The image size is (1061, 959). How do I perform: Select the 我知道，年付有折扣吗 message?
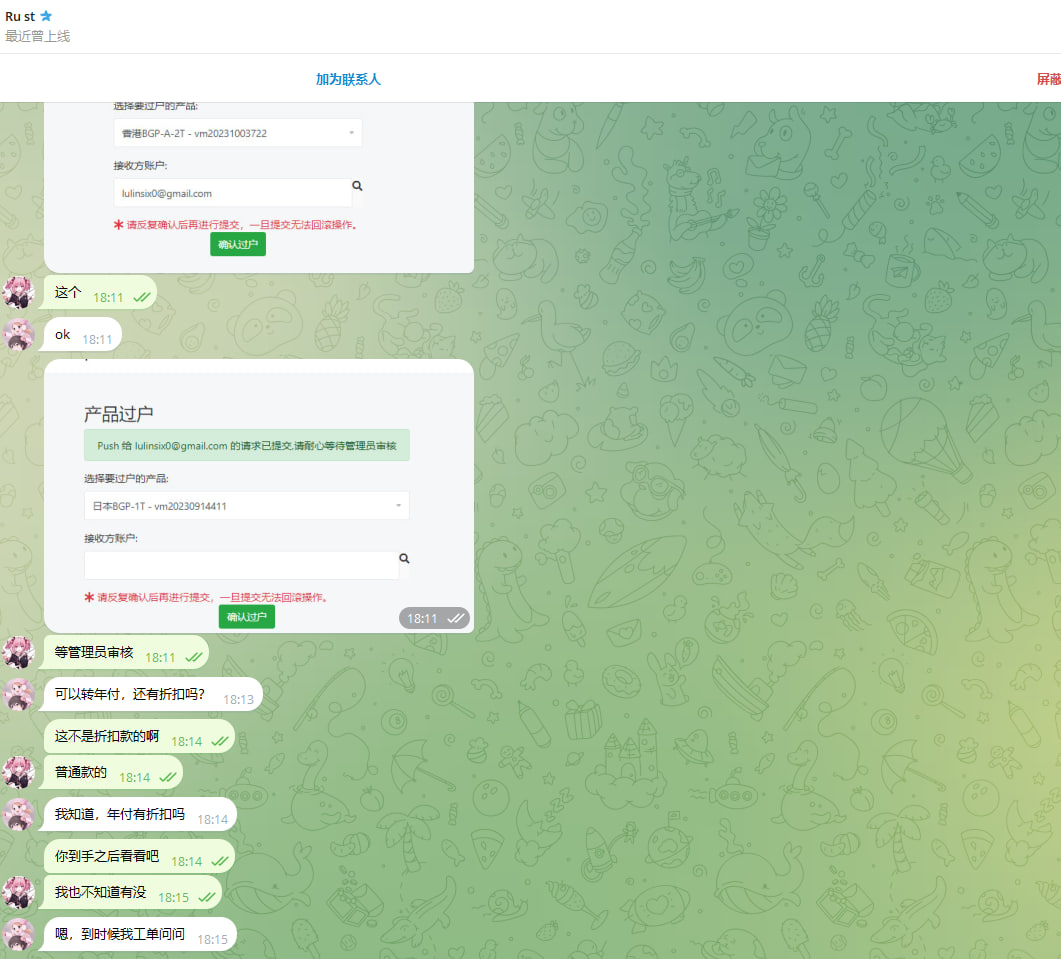point(140,814)
